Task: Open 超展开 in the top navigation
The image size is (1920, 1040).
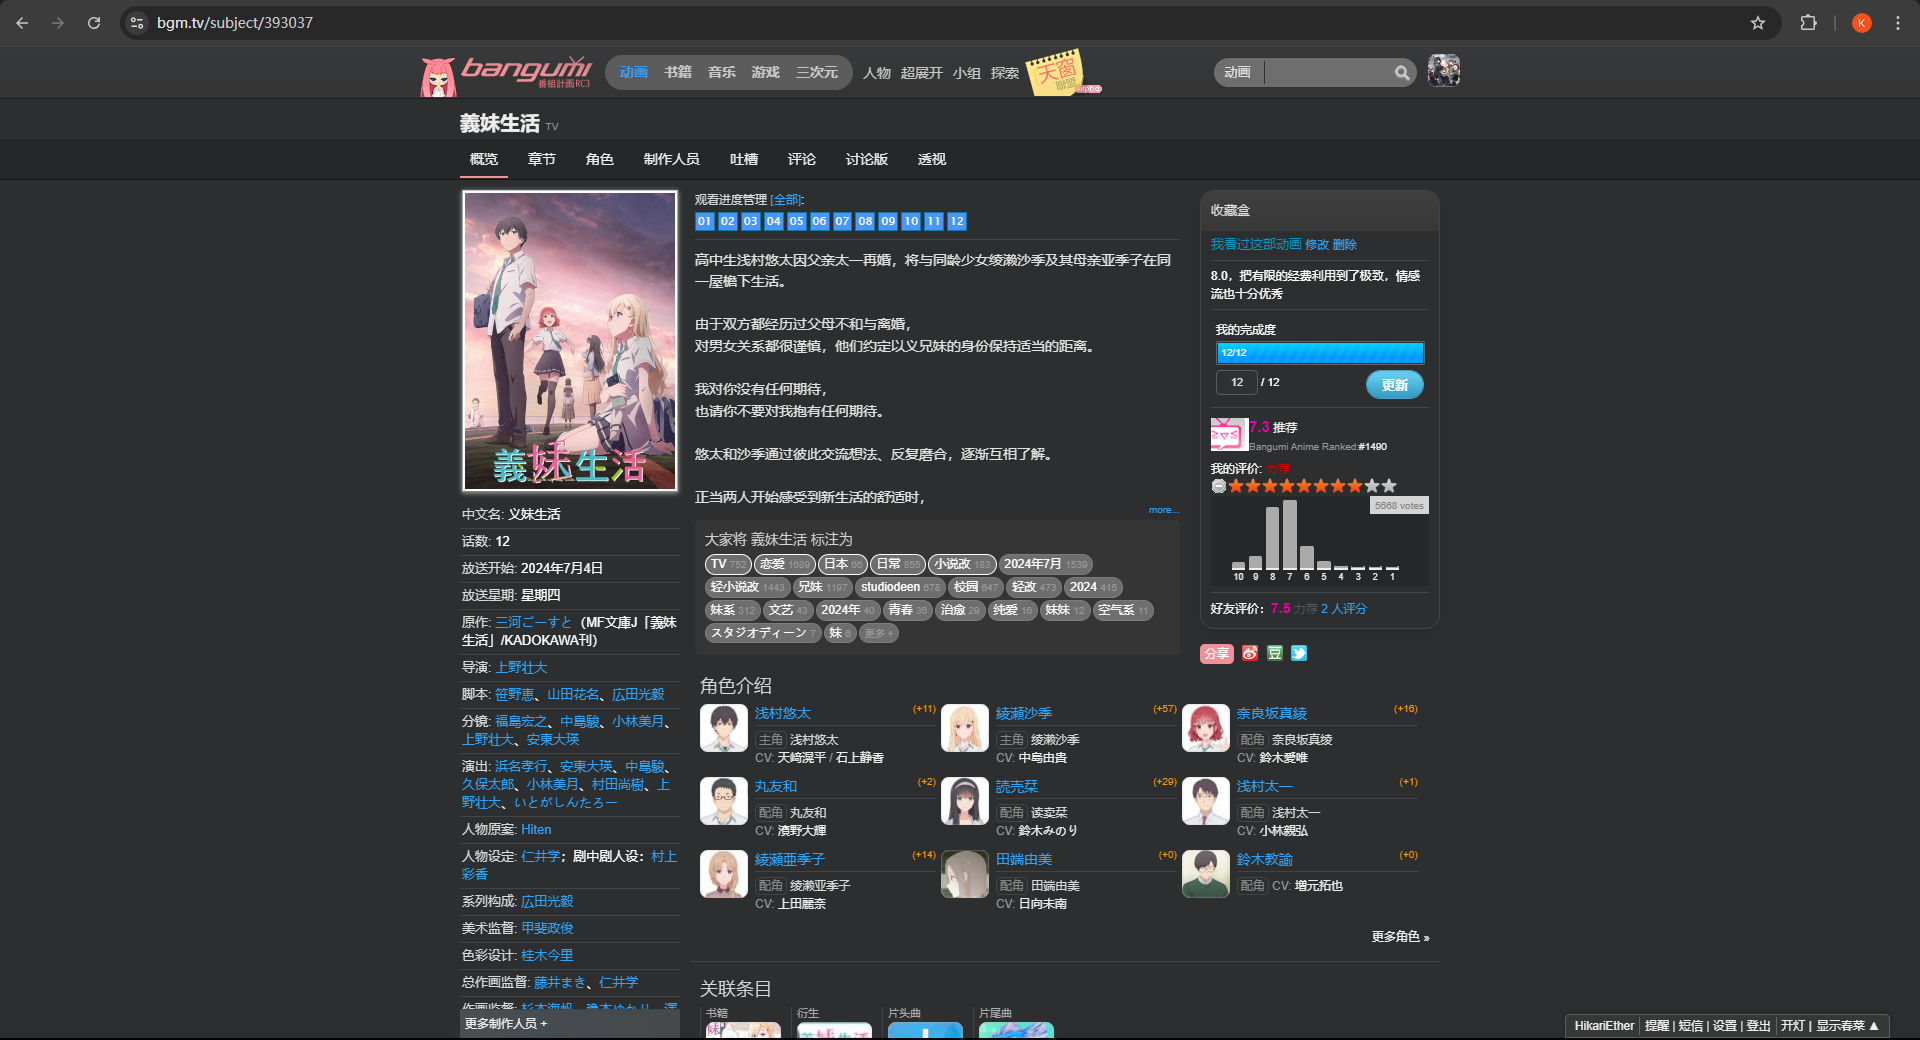Action: [921, 73]
